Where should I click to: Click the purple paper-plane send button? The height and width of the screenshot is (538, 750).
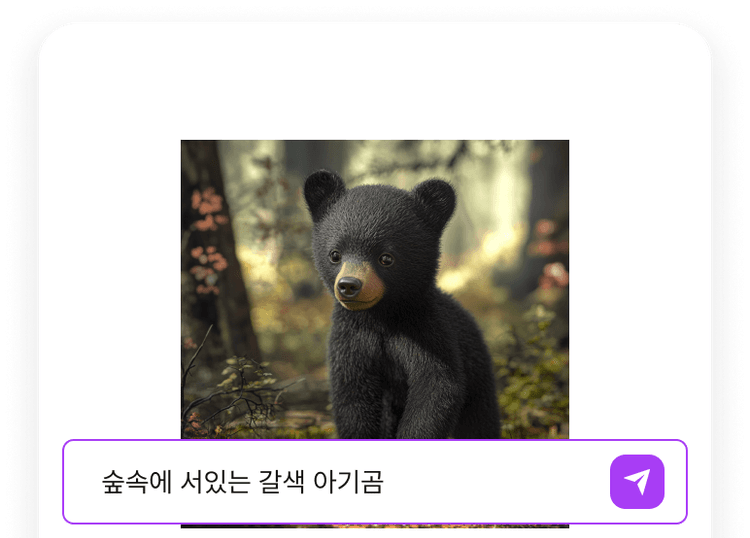[637, 482]
